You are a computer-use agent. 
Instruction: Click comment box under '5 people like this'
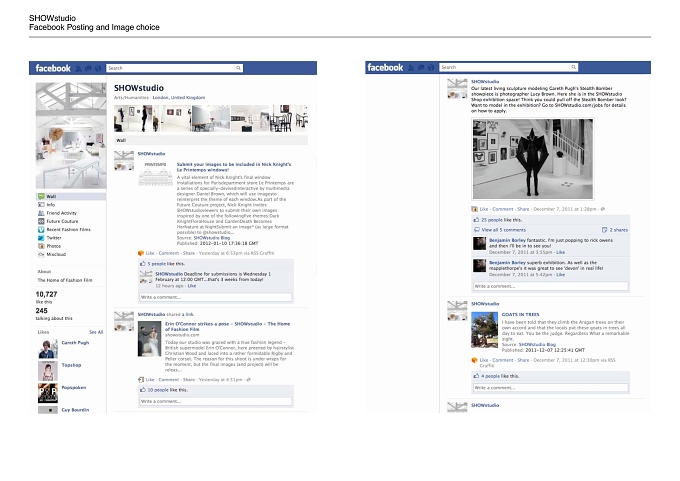point(216,297)
